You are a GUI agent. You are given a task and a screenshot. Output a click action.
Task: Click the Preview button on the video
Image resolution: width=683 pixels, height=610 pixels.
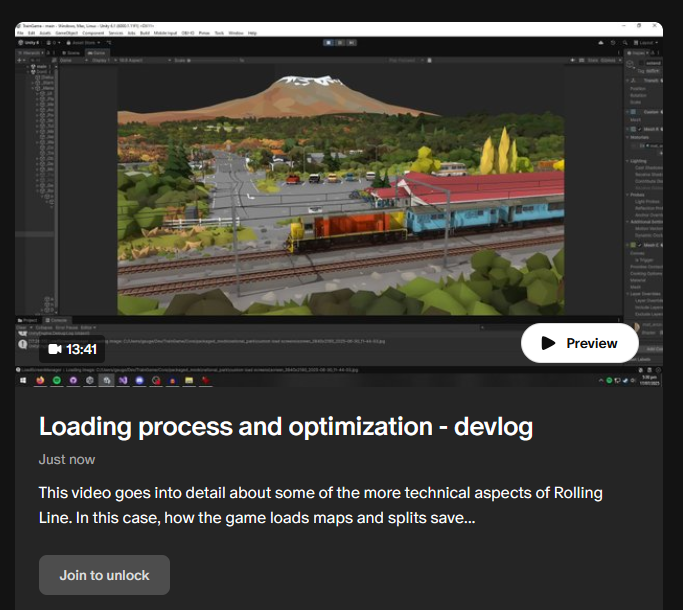click(579, 343)
